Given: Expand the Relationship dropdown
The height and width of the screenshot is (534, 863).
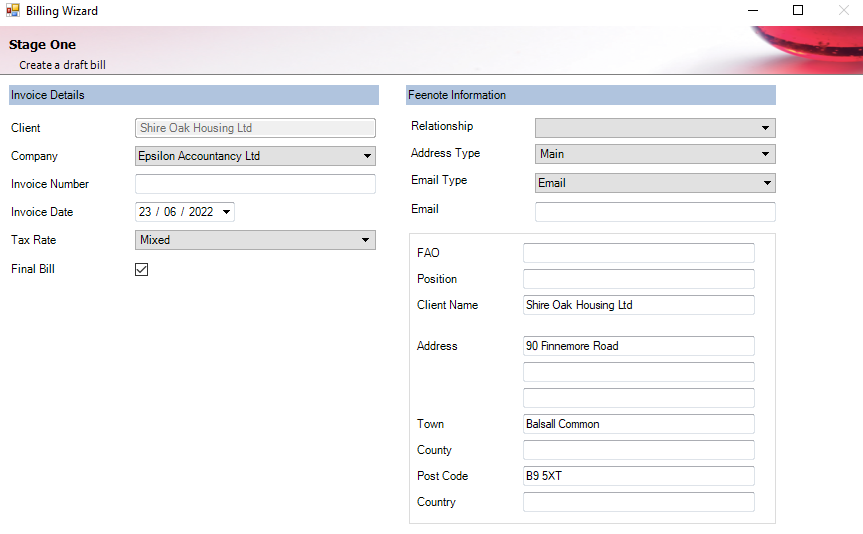Looking at the screenshot, I should (655, 128).
